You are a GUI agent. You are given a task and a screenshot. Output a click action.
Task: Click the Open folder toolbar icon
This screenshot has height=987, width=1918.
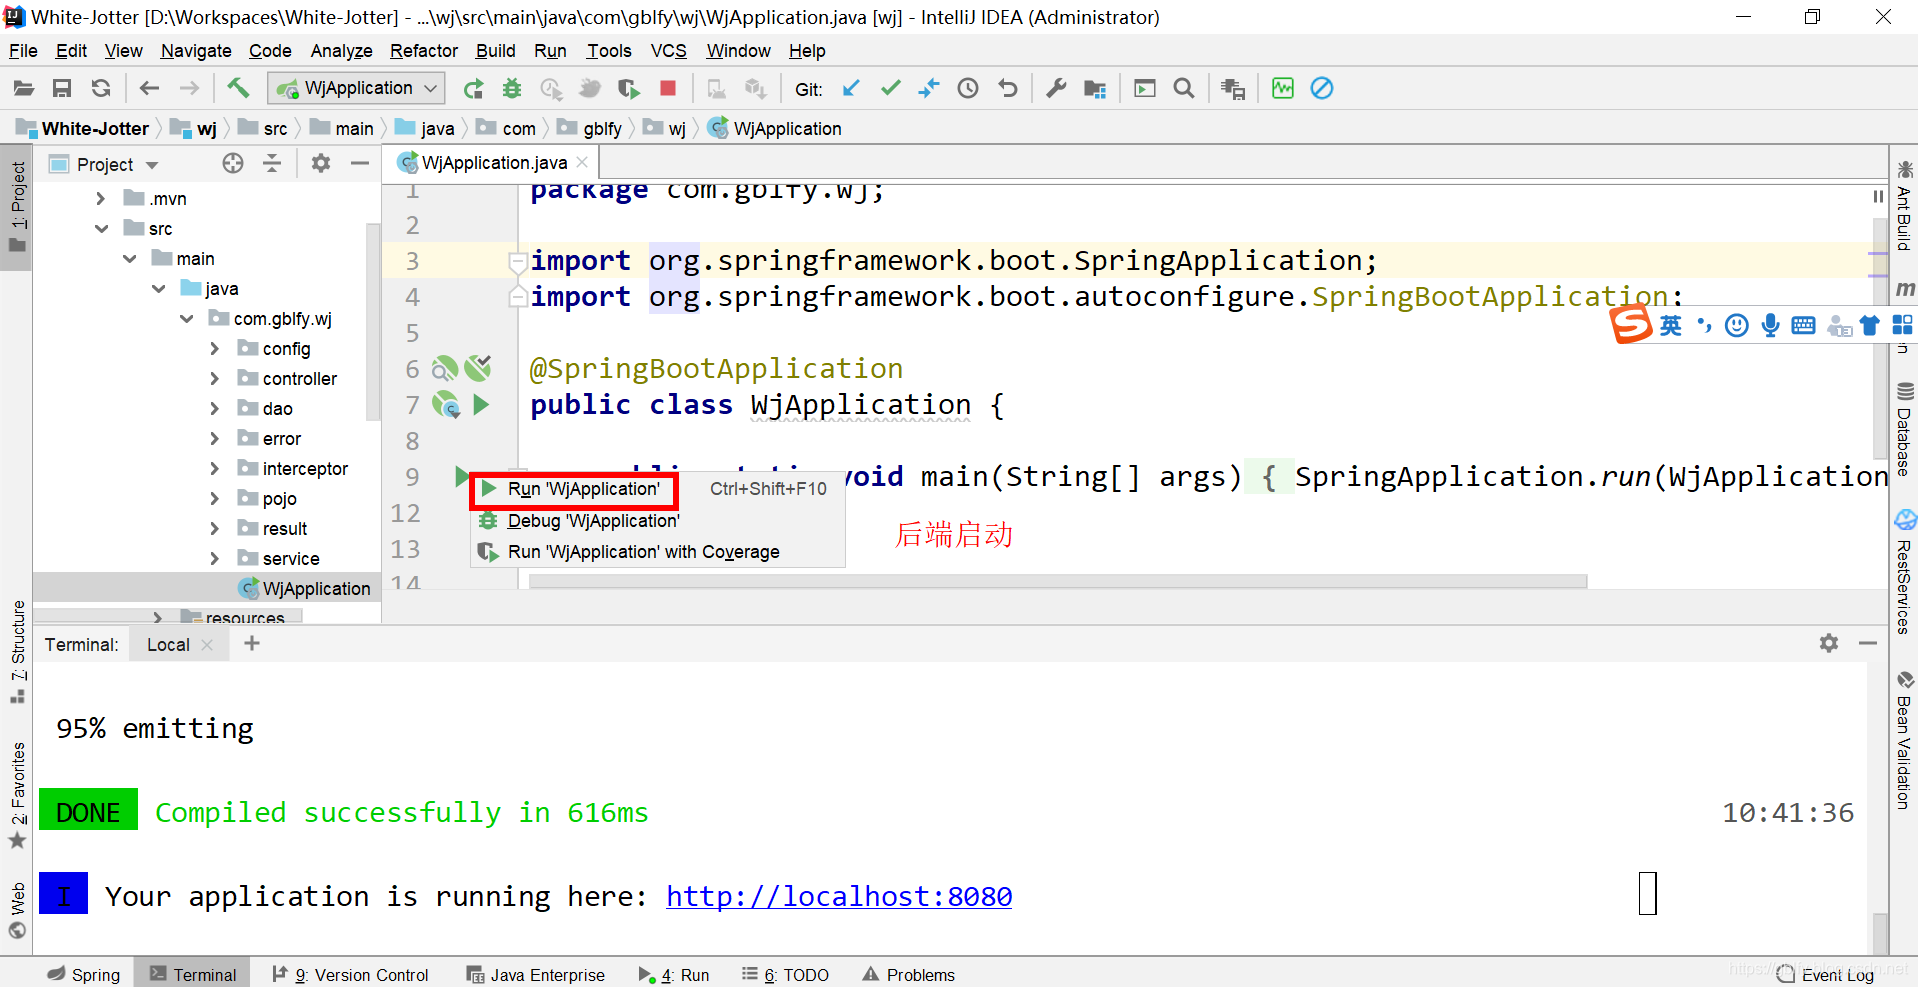click(x=23, y=89)
